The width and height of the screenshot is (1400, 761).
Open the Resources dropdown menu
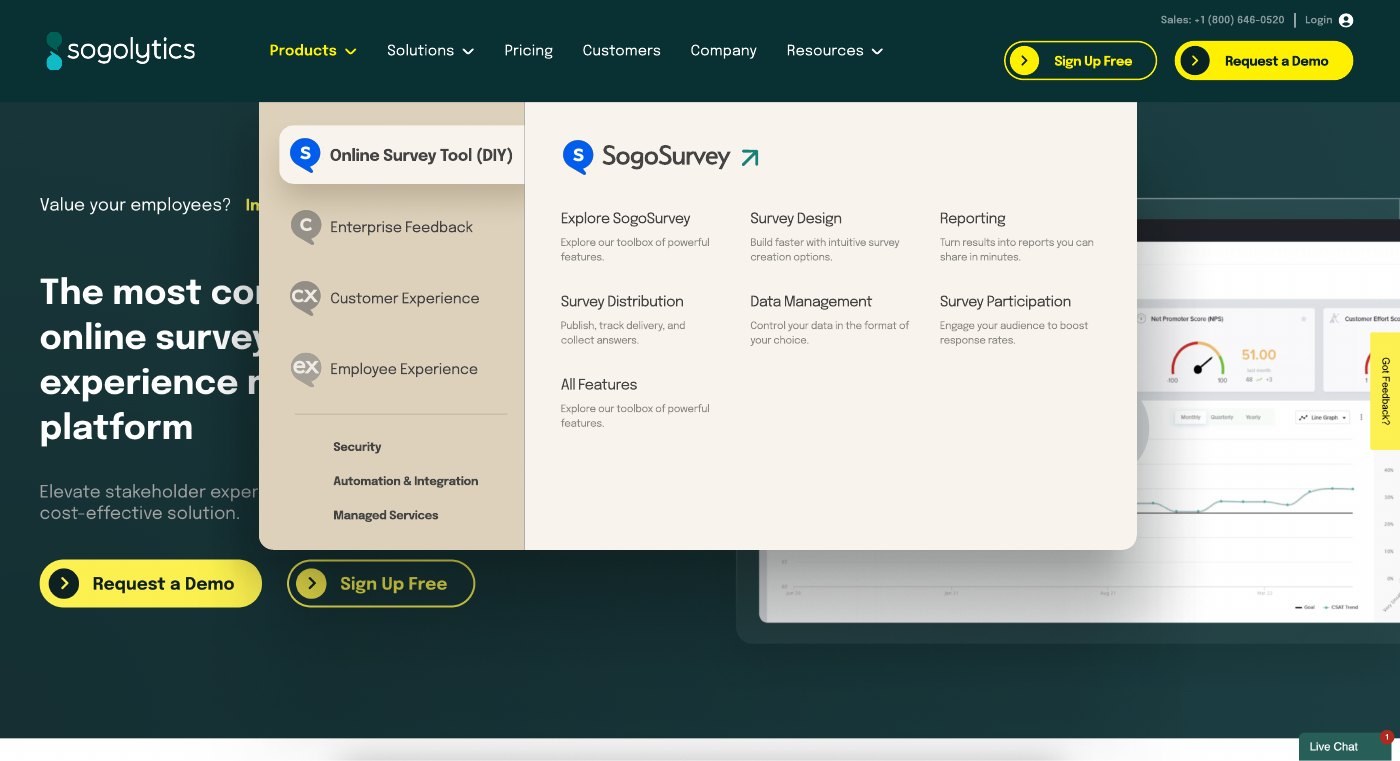[x=834, y=51]
